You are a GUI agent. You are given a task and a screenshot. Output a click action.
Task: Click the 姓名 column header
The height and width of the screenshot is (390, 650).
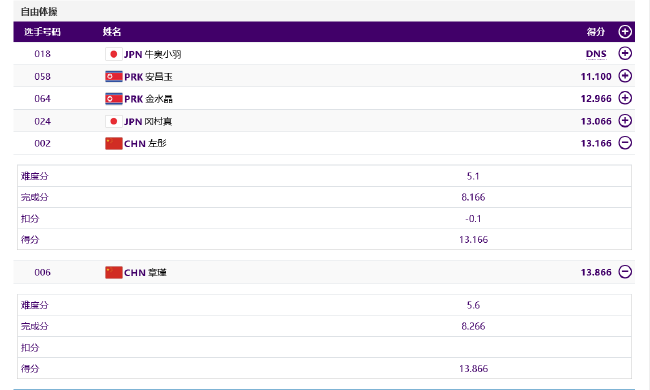112,32
